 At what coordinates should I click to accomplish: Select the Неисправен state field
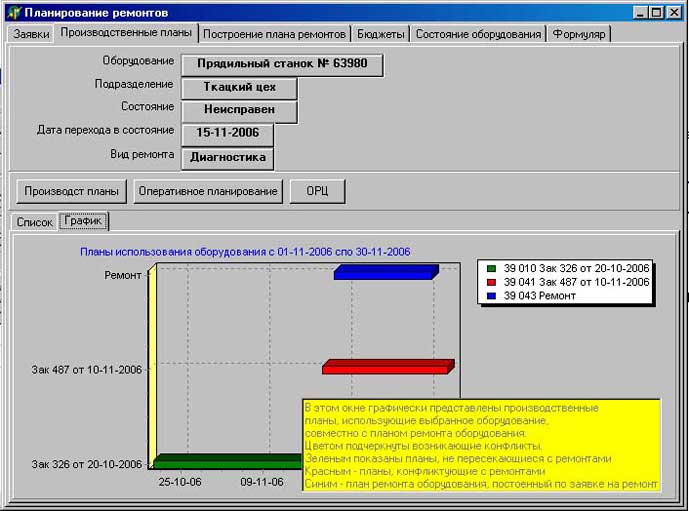tap(239, 111)
